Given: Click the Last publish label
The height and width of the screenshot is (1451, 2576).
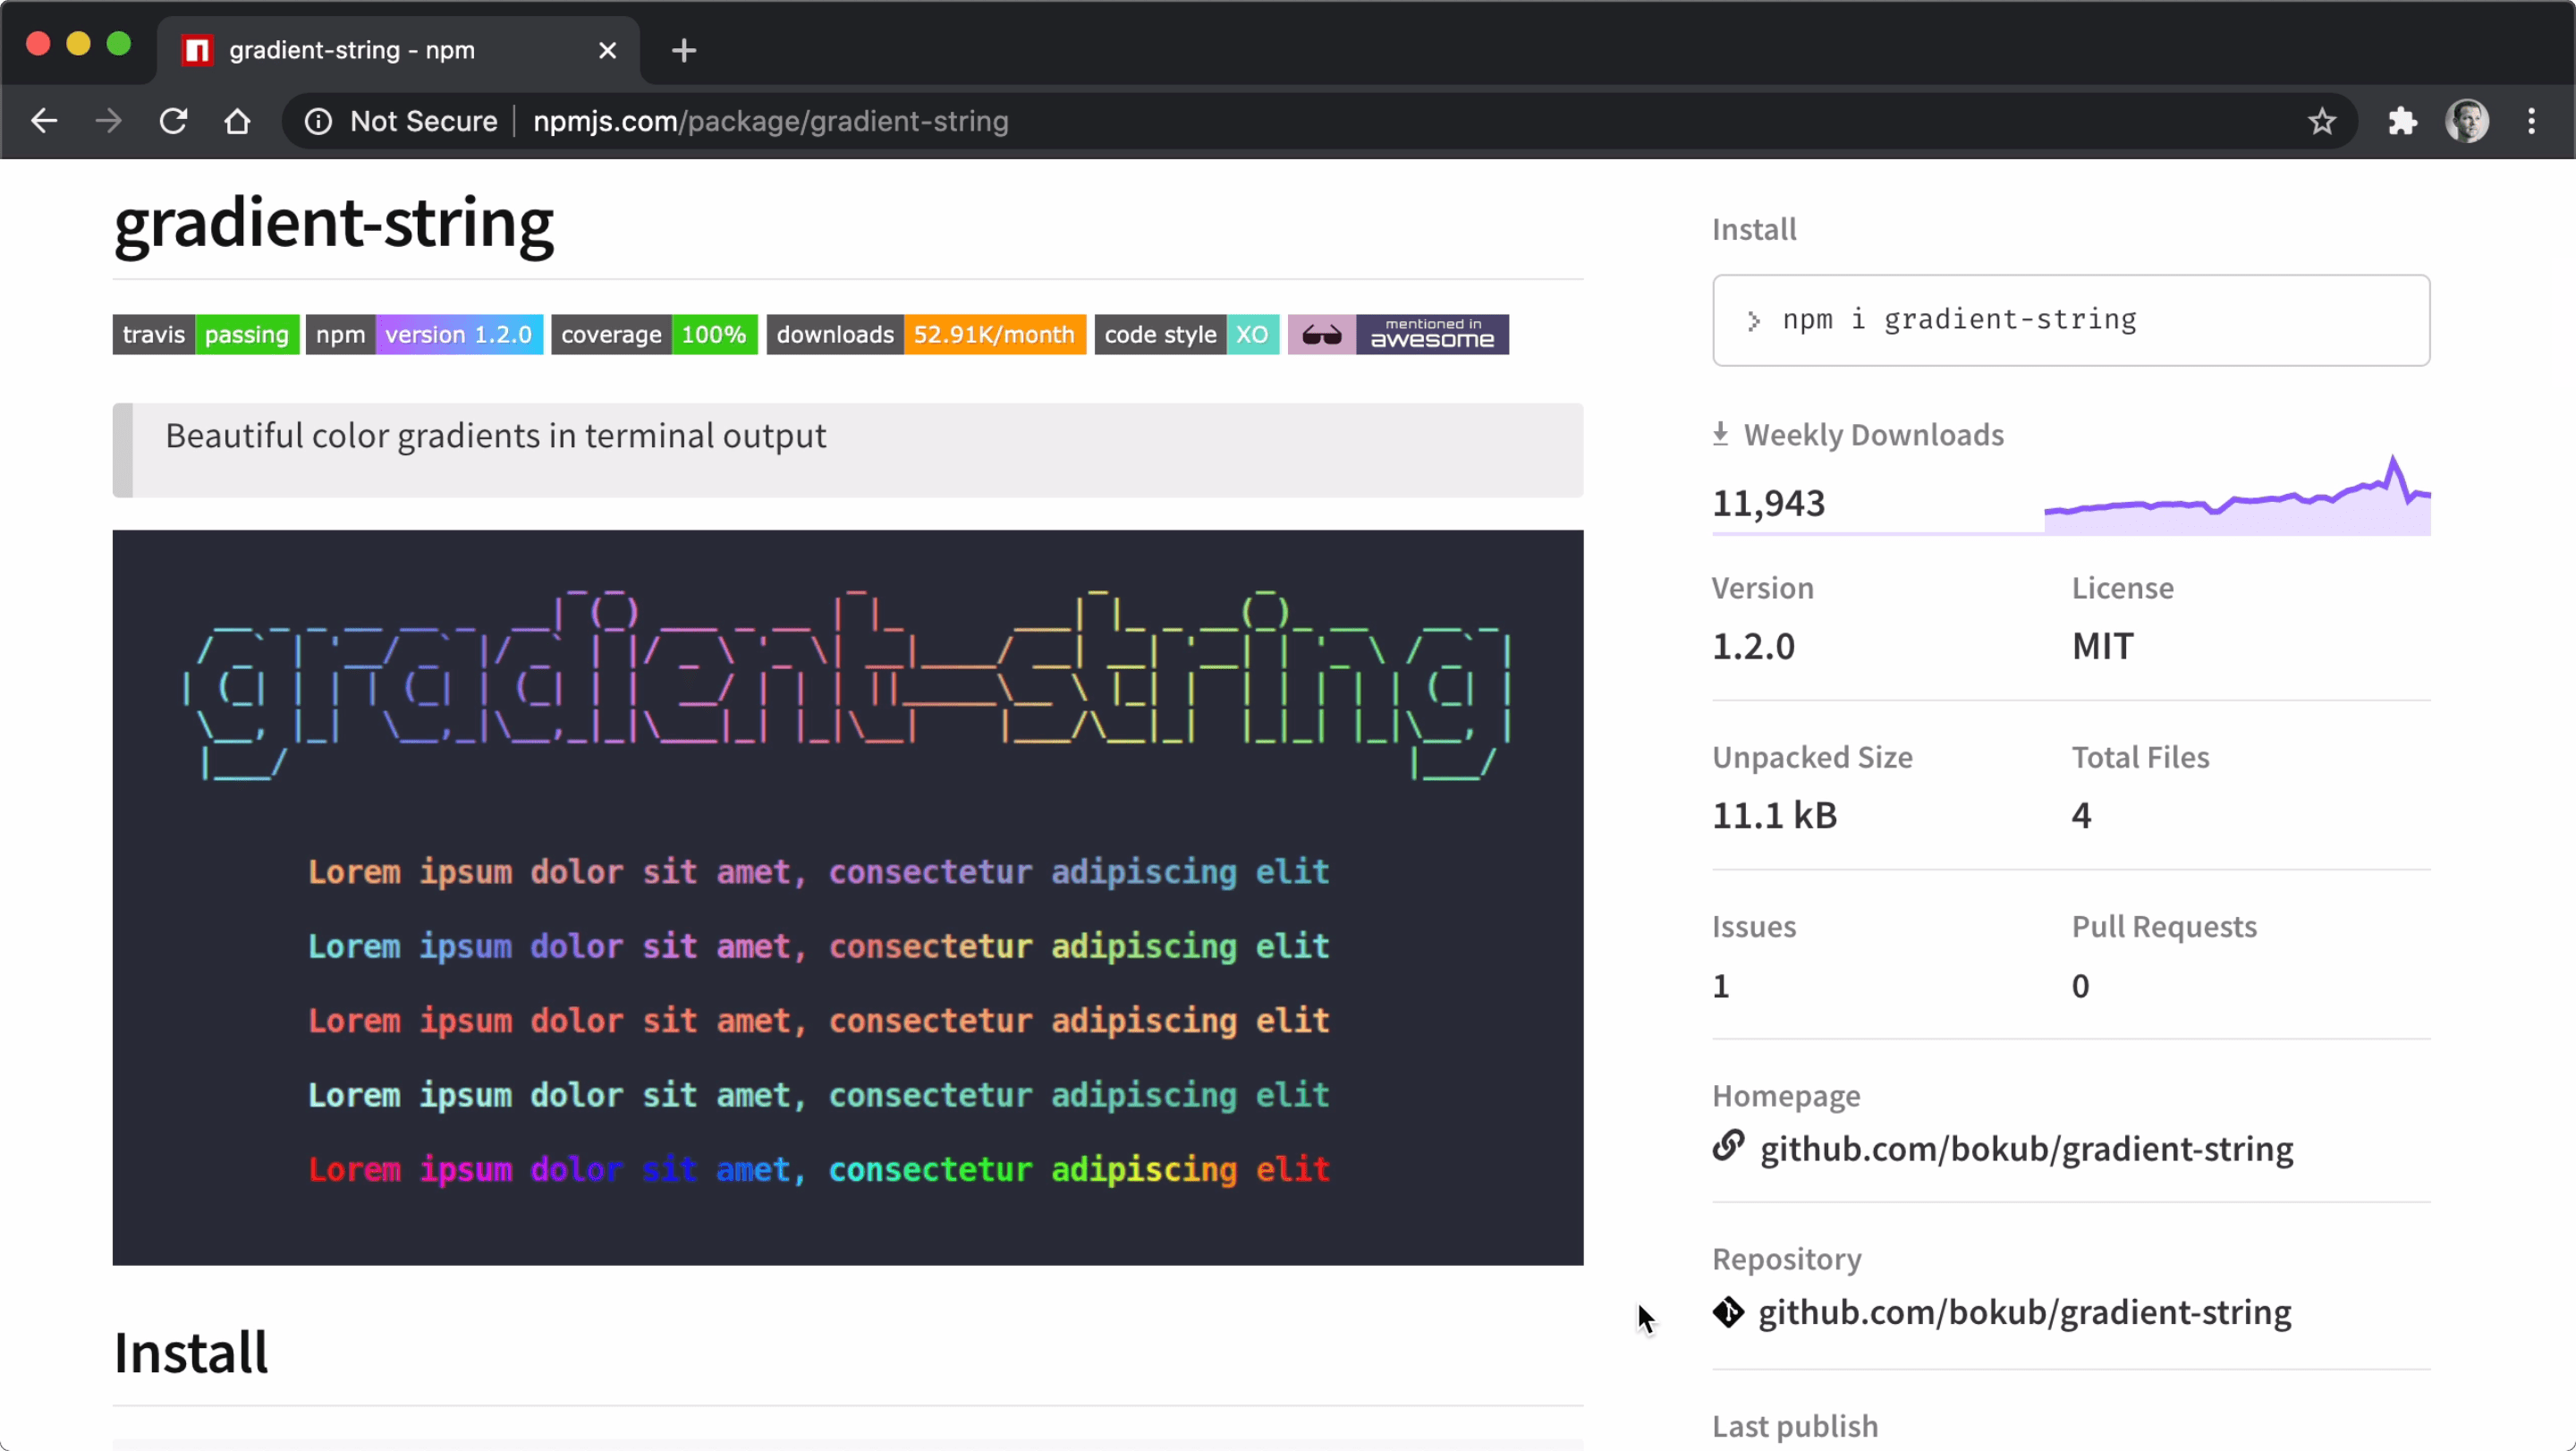Looking at the screenshot, I should [1795, 1426].
